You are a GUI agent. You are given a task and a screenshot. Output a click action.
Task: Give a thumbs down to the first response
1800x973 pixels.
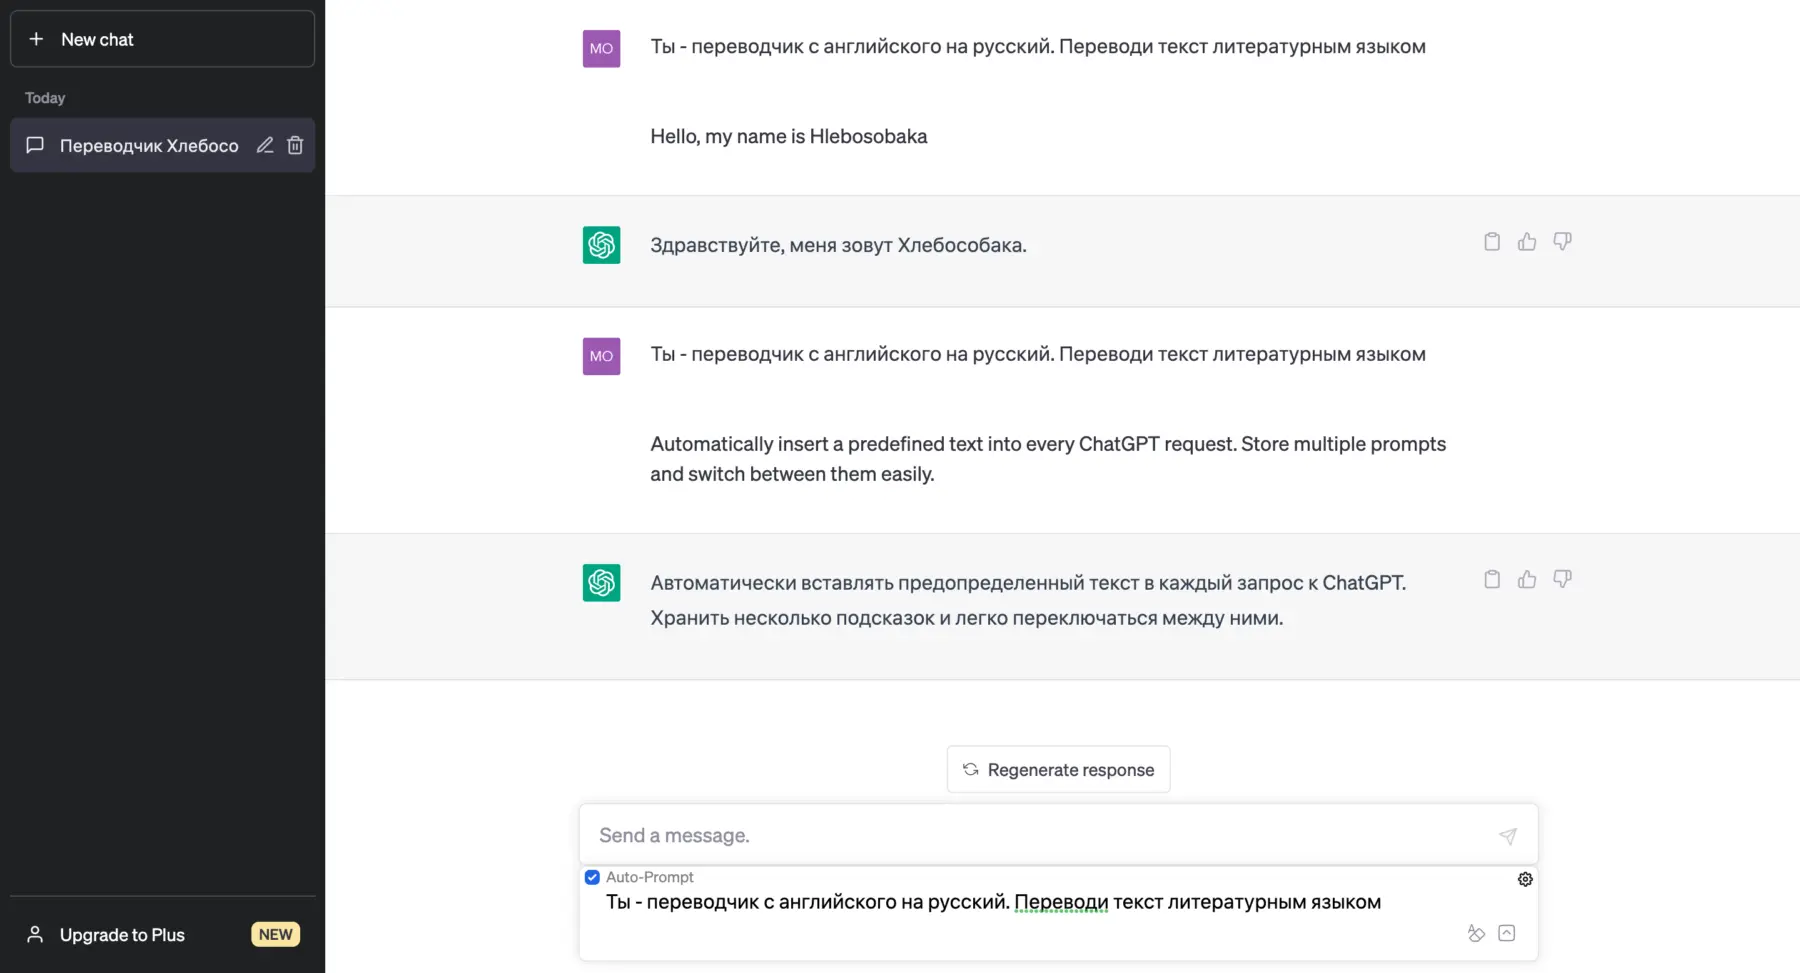click(x=1563, y=241)
